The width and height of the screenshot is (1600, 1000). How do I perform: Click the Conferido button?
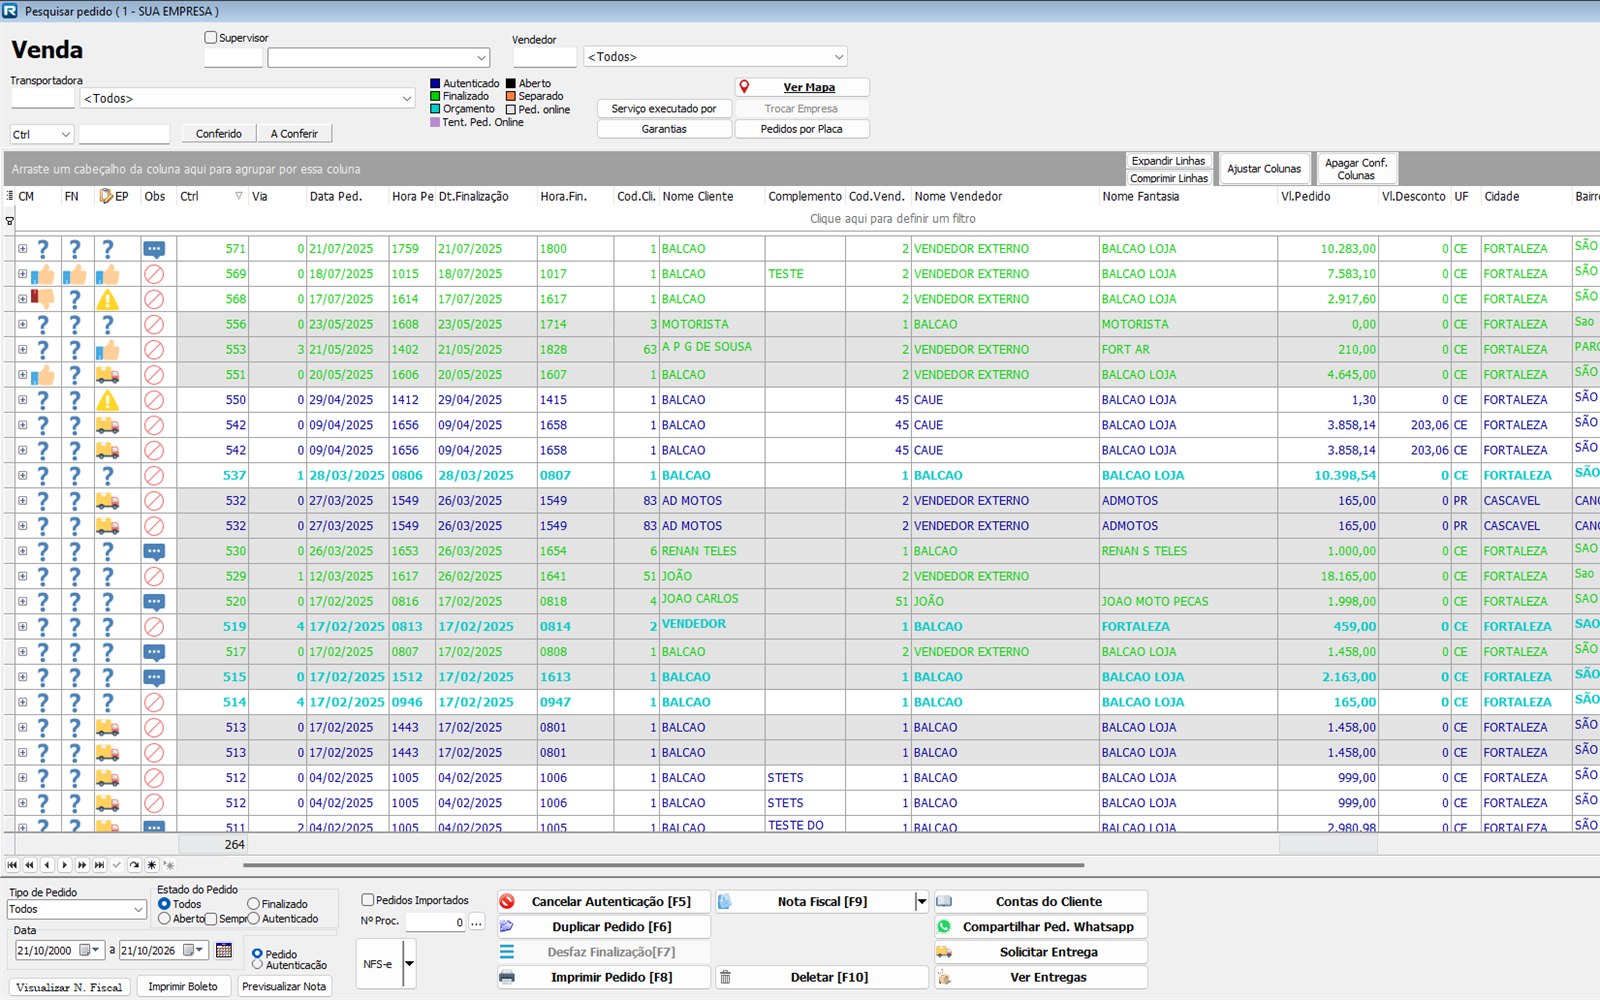[219, 134]
